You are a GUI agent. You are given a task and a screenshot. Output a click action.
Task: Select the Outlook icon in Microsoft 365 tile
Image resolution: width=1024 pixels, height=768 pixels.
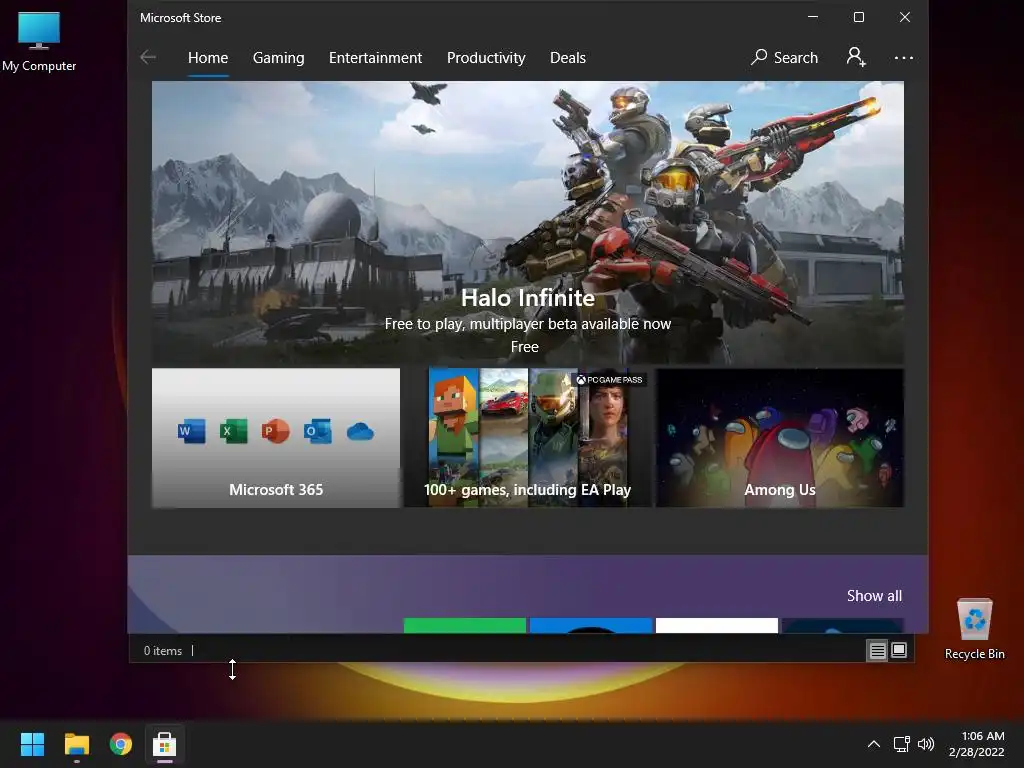tap(317, 431)
